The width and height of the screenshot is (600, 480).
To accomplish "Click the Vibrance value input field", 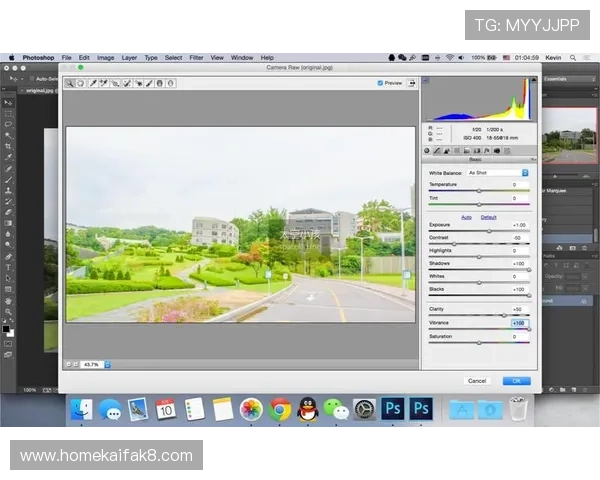I will [x=518, y=323].
